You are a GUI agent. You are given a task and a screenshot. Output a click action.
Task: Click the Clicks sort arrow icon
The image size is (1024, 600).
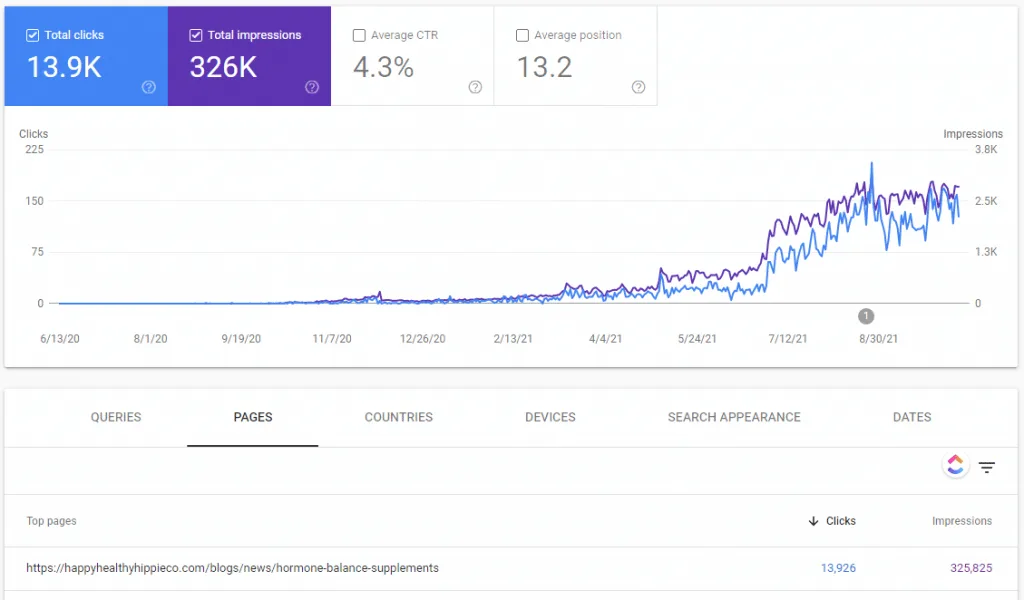pyautogui.click(x=813, y=521)
